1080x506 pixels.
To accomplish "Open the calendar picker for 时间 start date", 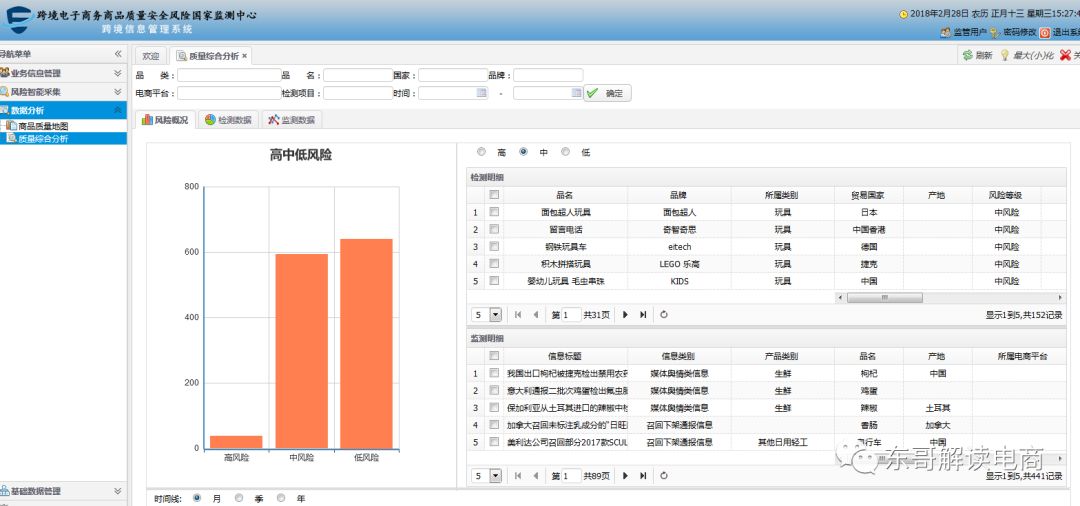I will tap(482, 93).
